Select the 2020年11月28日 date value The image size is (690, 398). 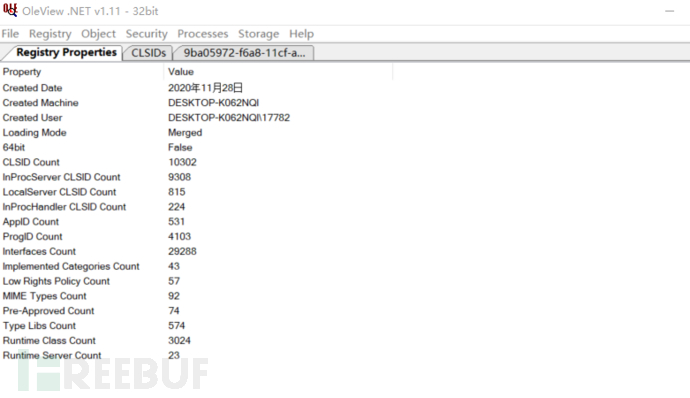(x=206, y=88)
